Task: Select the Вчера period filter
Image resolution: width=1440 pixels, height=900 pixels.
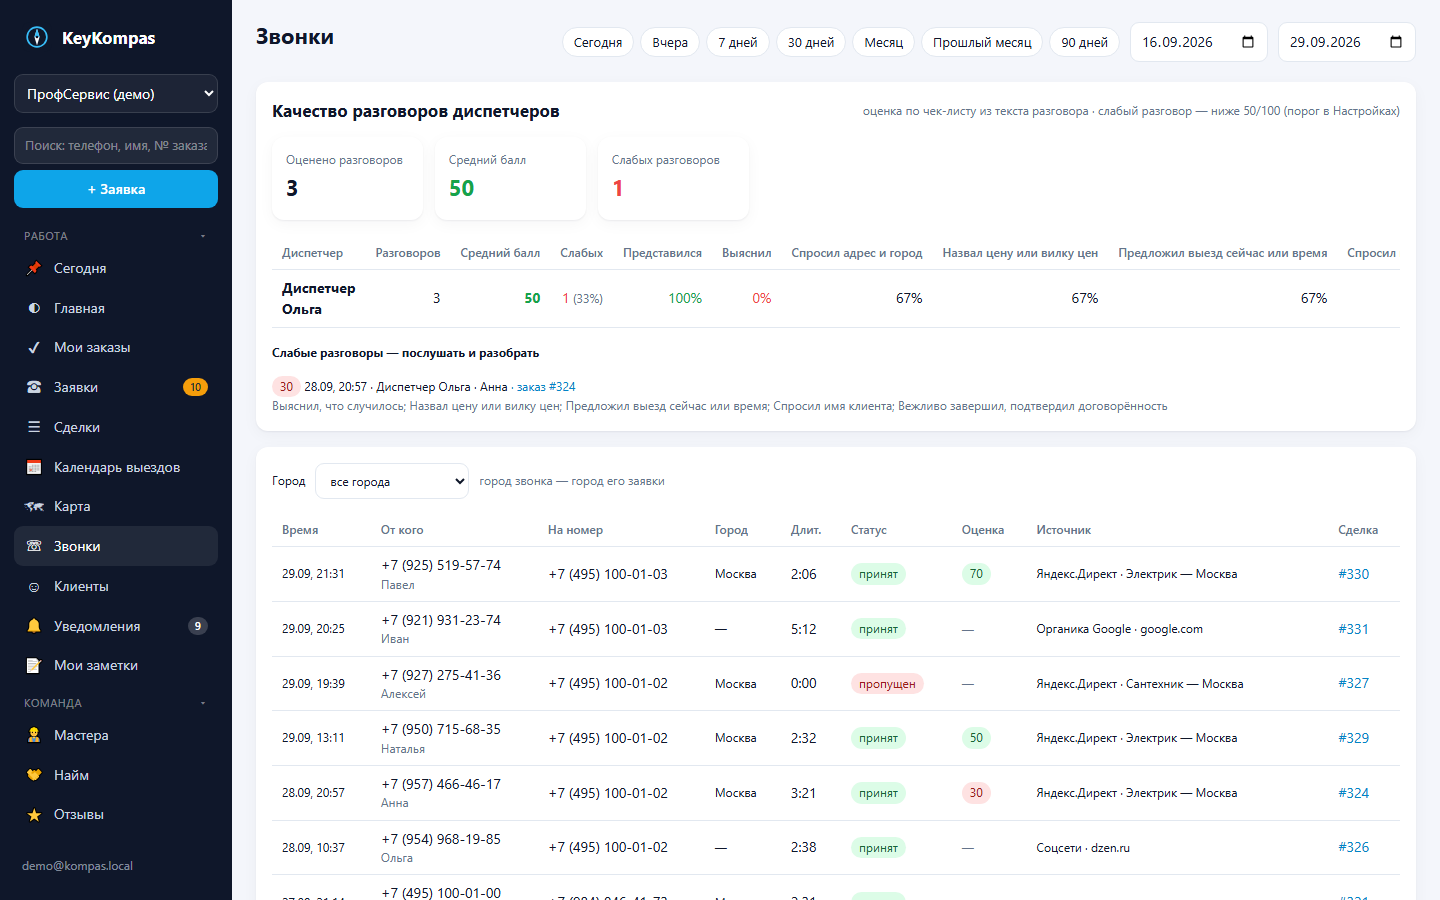Action: point(670,42)
